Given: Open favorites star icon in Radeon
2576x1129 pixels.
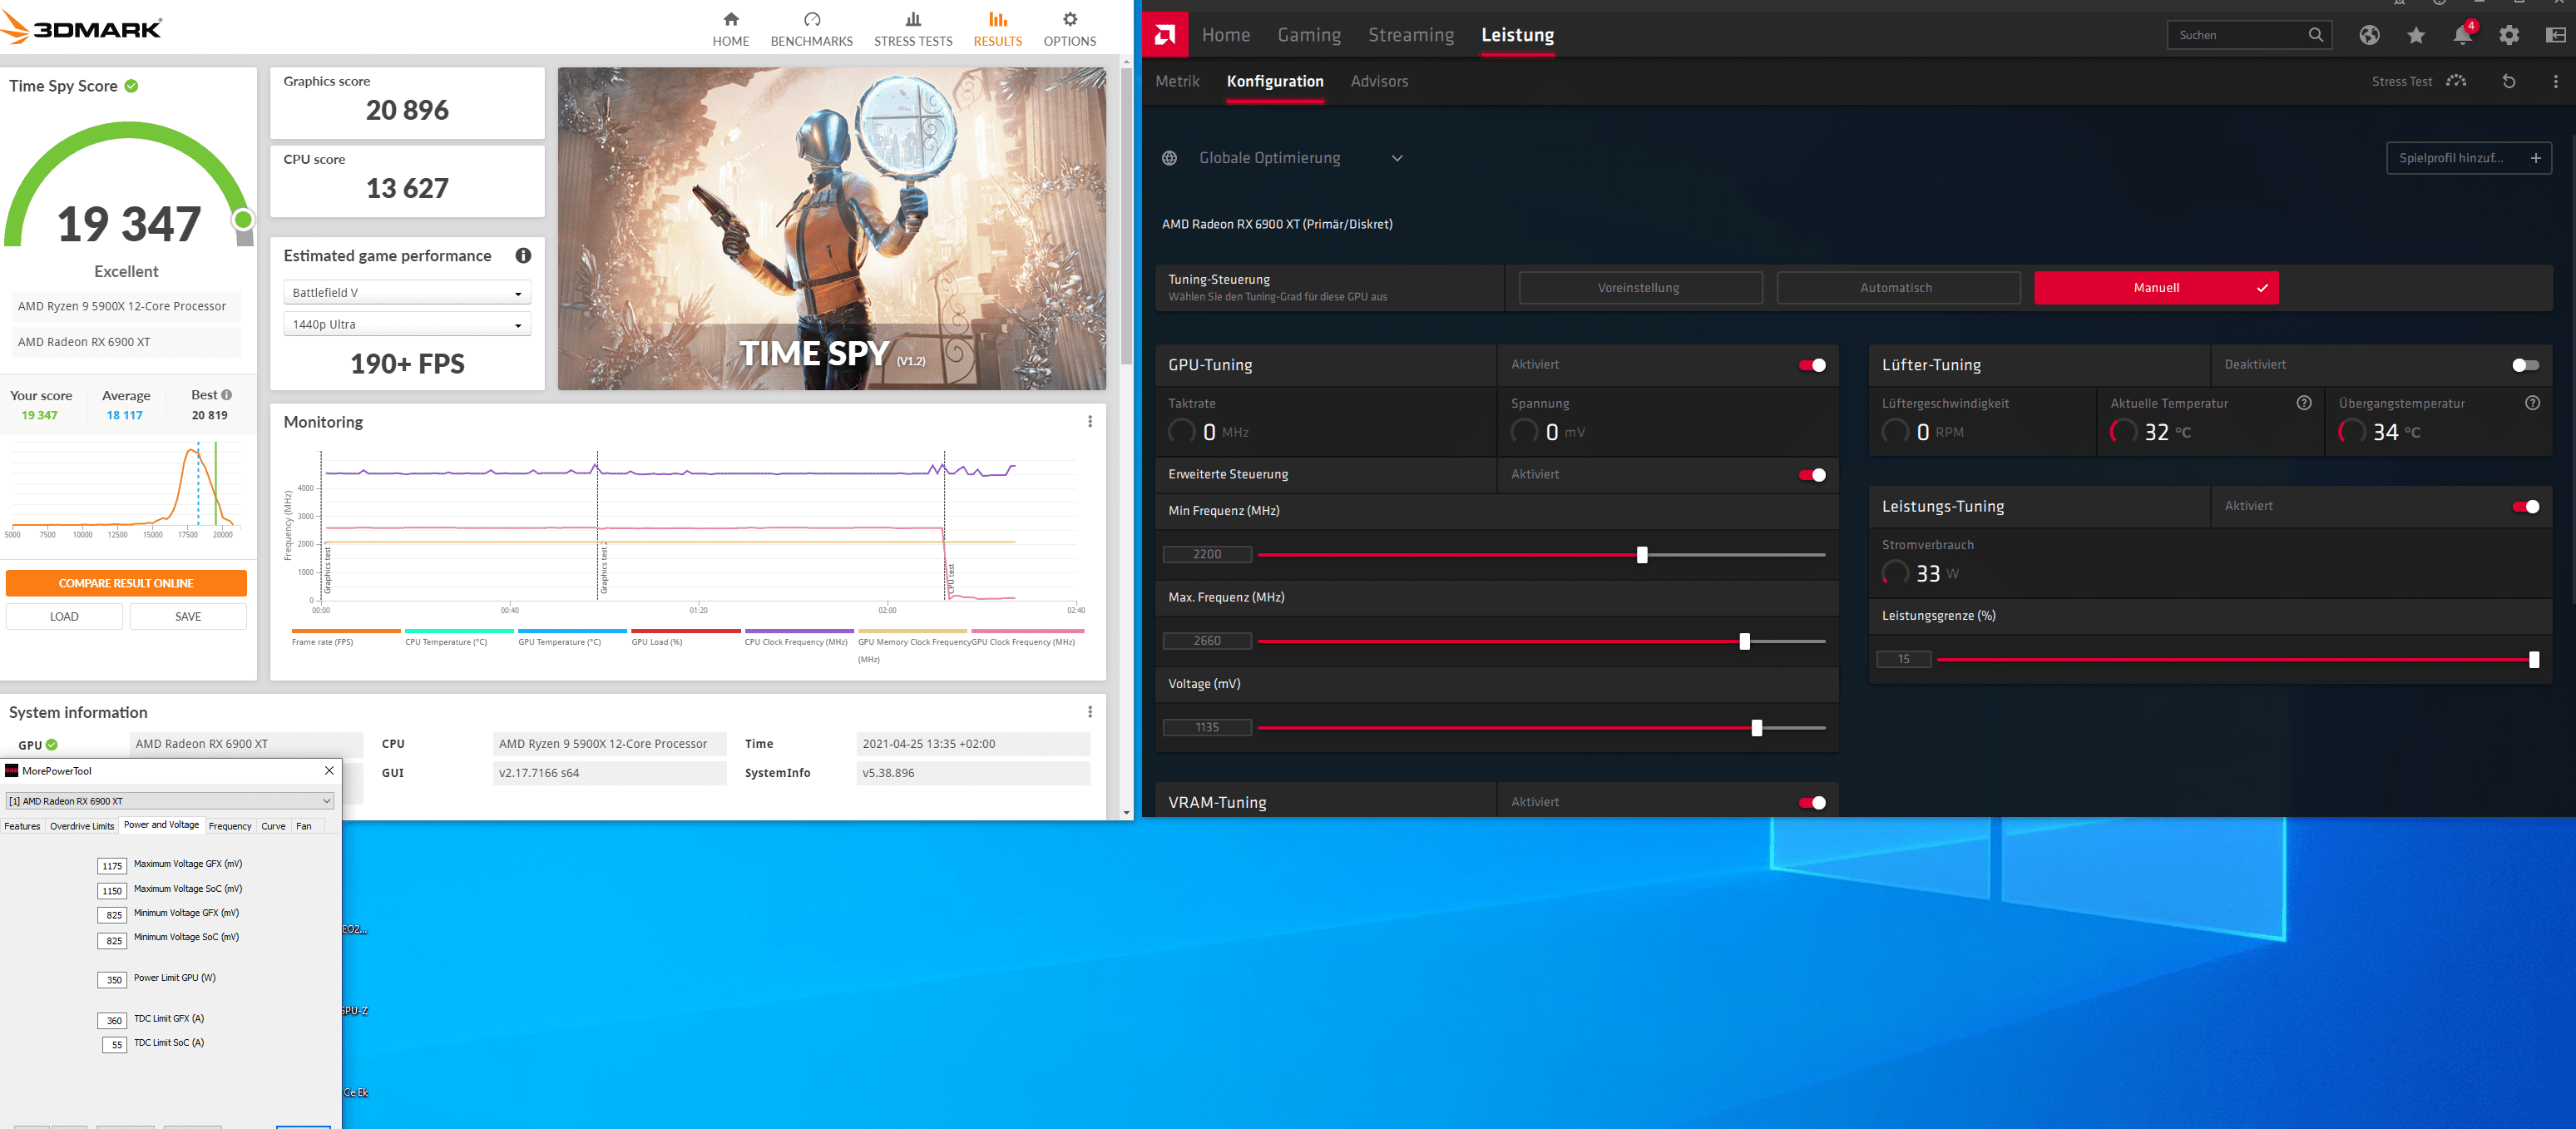Looking at the screenshot, I should (2416, 35).
